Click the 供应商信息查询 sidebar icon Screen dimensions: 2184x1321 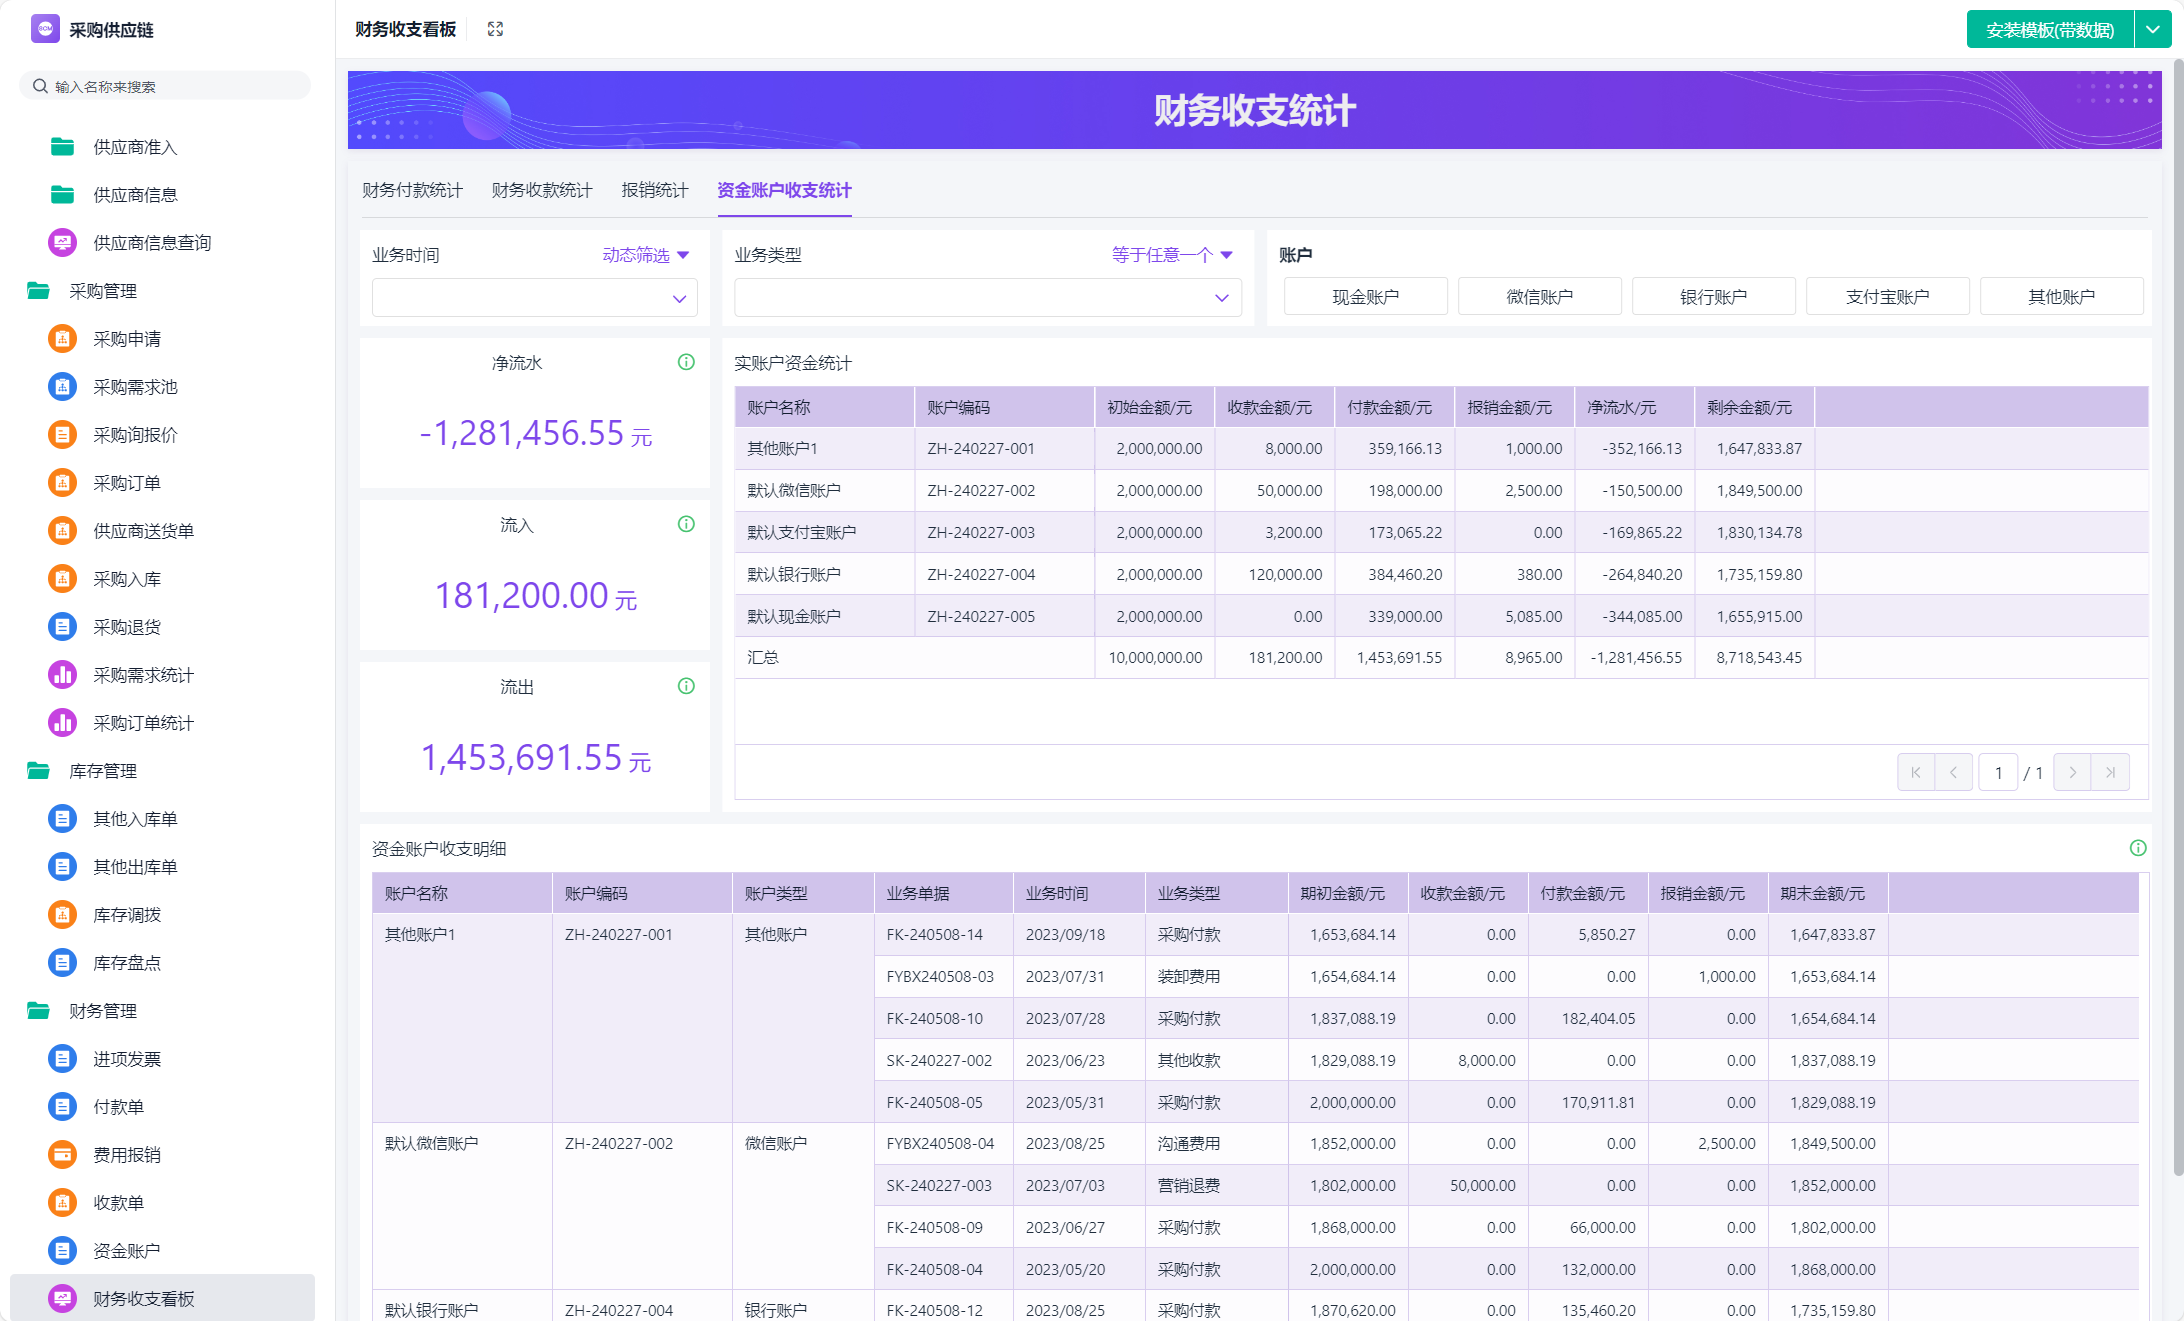(x=62, y=243)
